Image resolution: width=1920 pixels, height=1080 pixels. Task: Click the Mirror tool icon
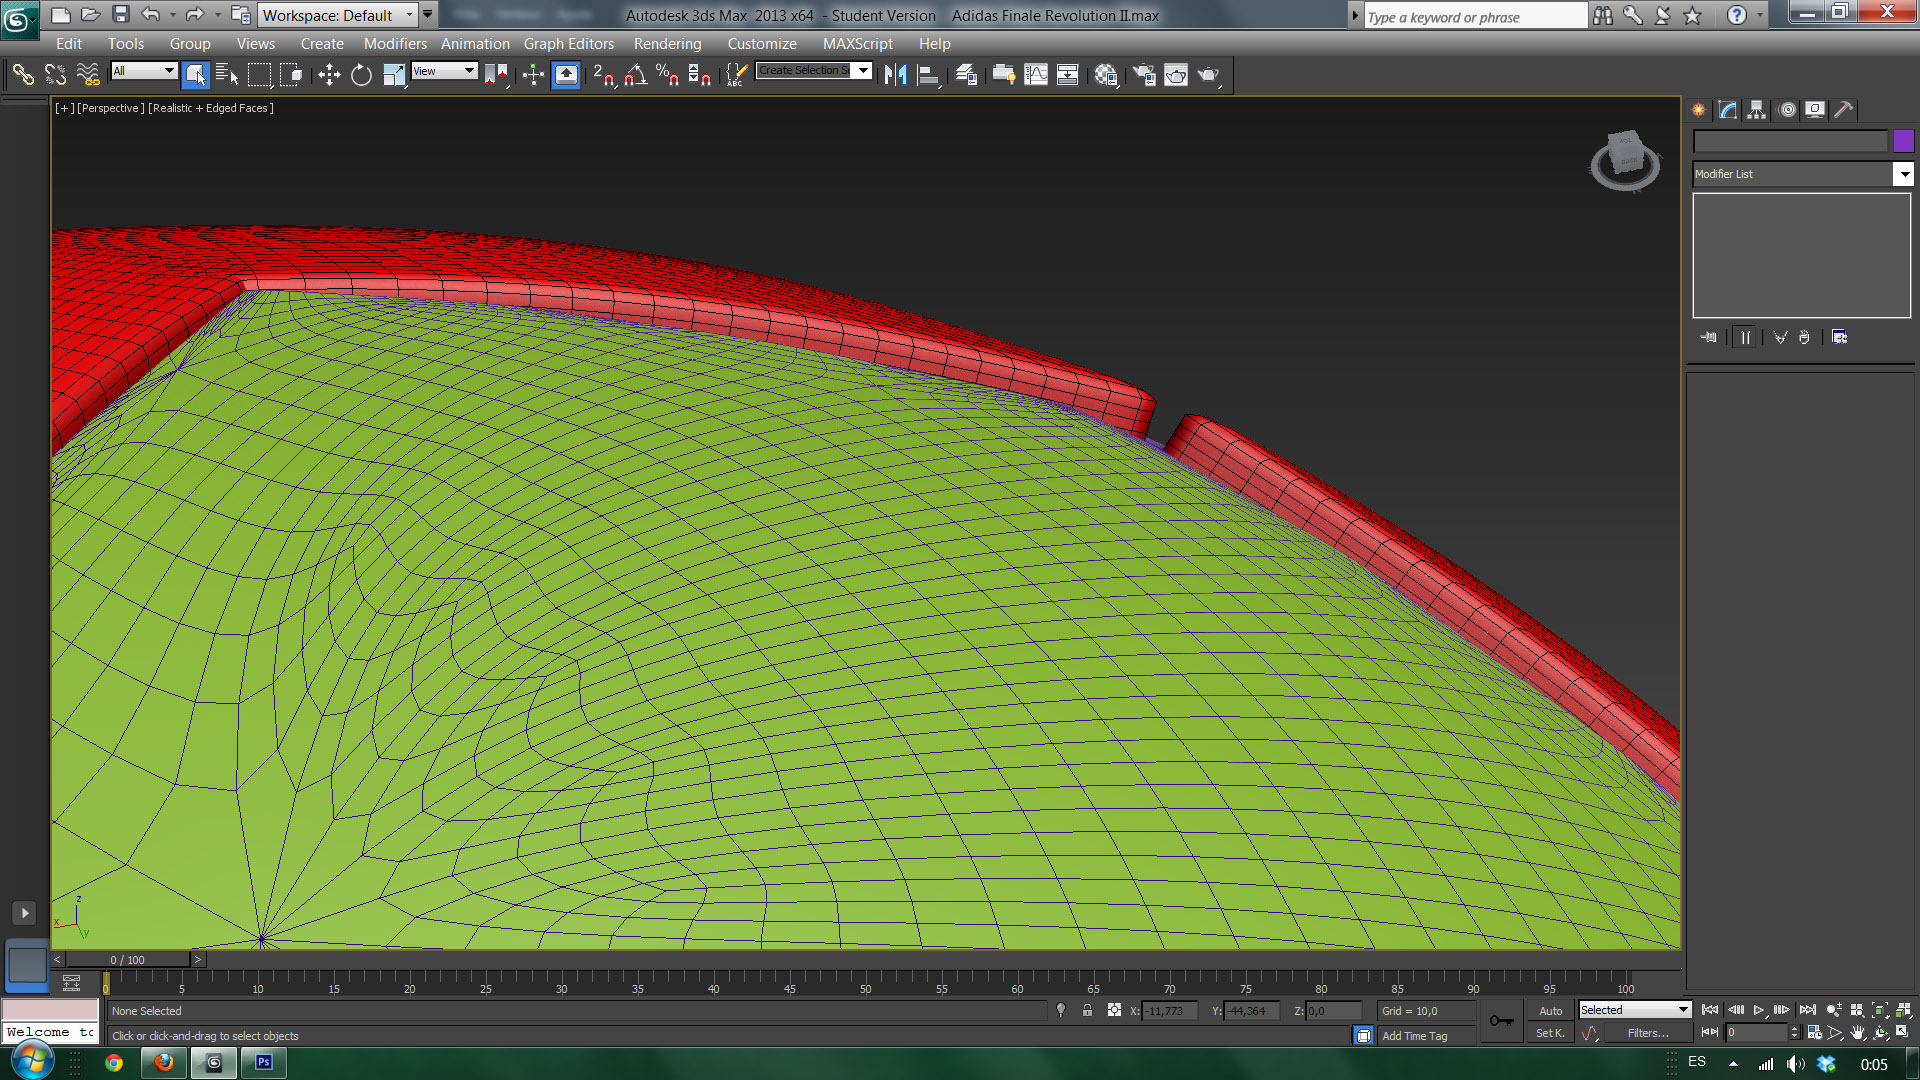895,75
